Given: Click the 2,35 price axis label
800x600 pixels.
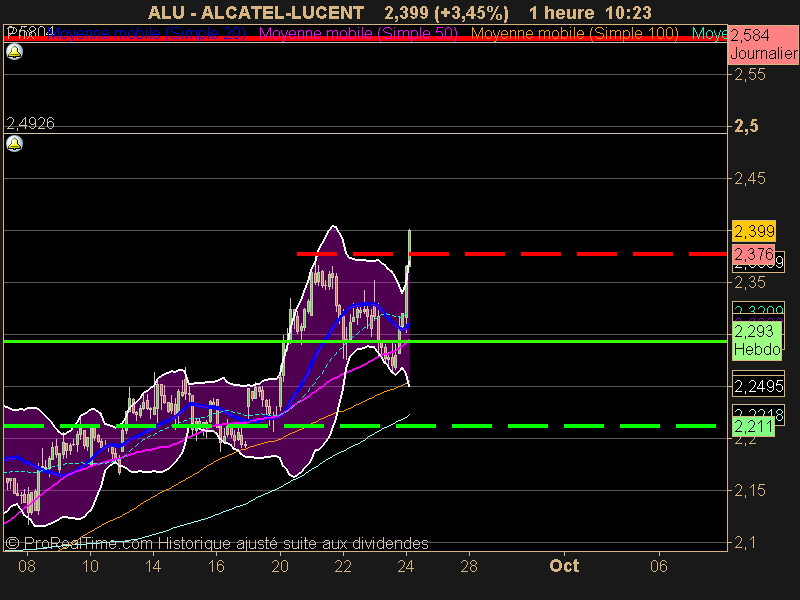Looking at the screenshot, I should pos(749,282).
